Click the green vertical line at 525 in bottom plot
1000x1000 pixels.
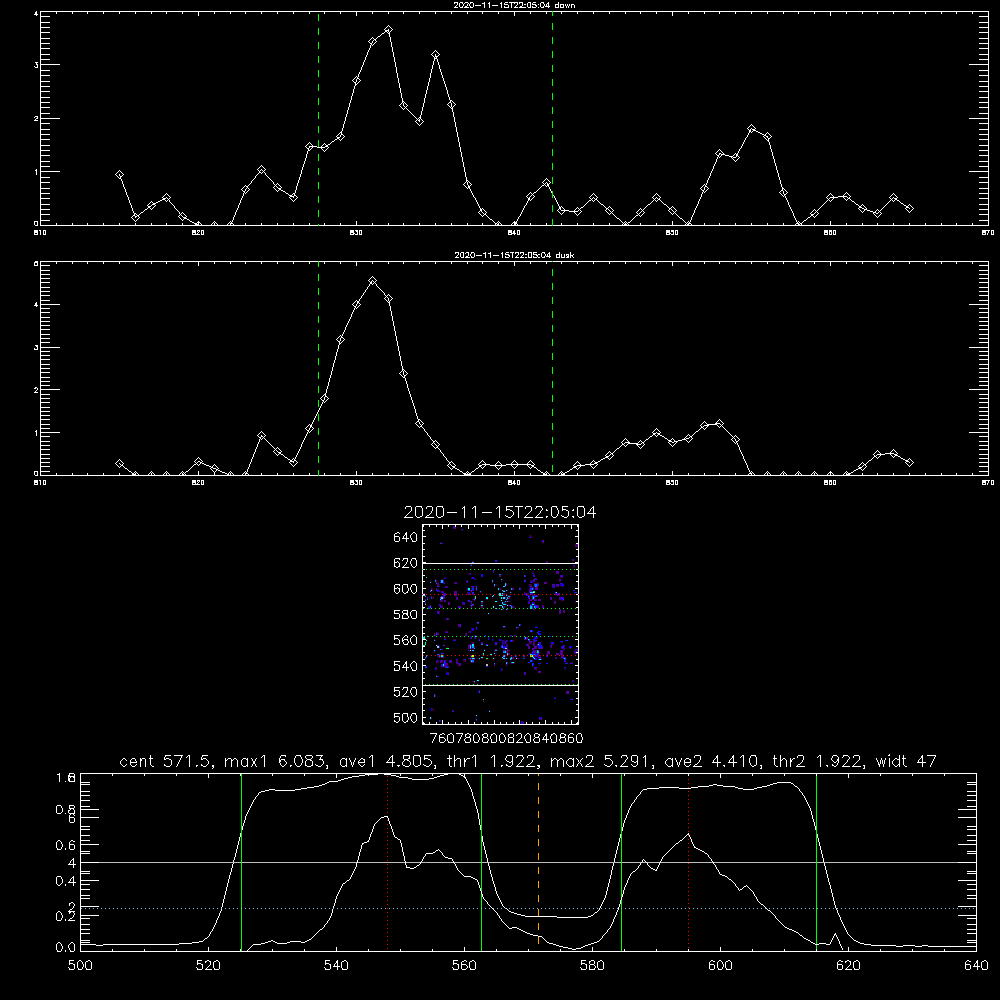pos(241,861)
